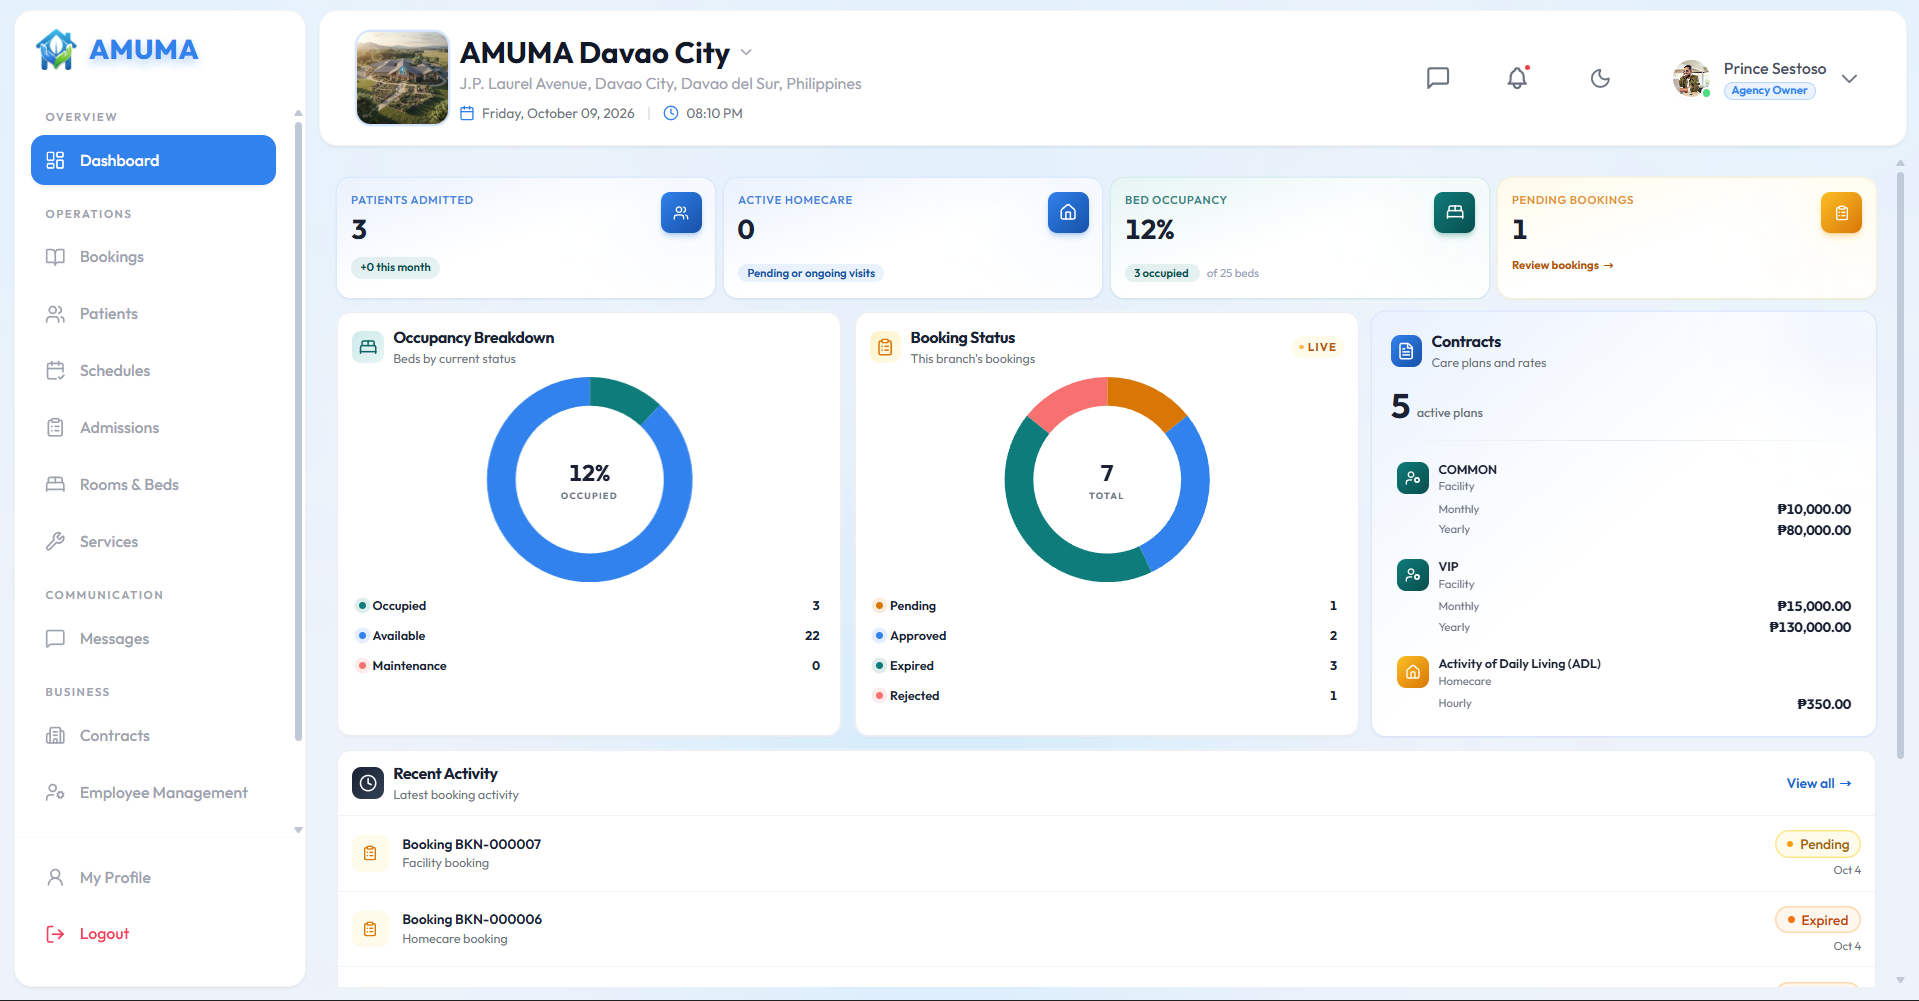
Task: Open Booking BKN-000006 activity row
Action: [1106, 929]
